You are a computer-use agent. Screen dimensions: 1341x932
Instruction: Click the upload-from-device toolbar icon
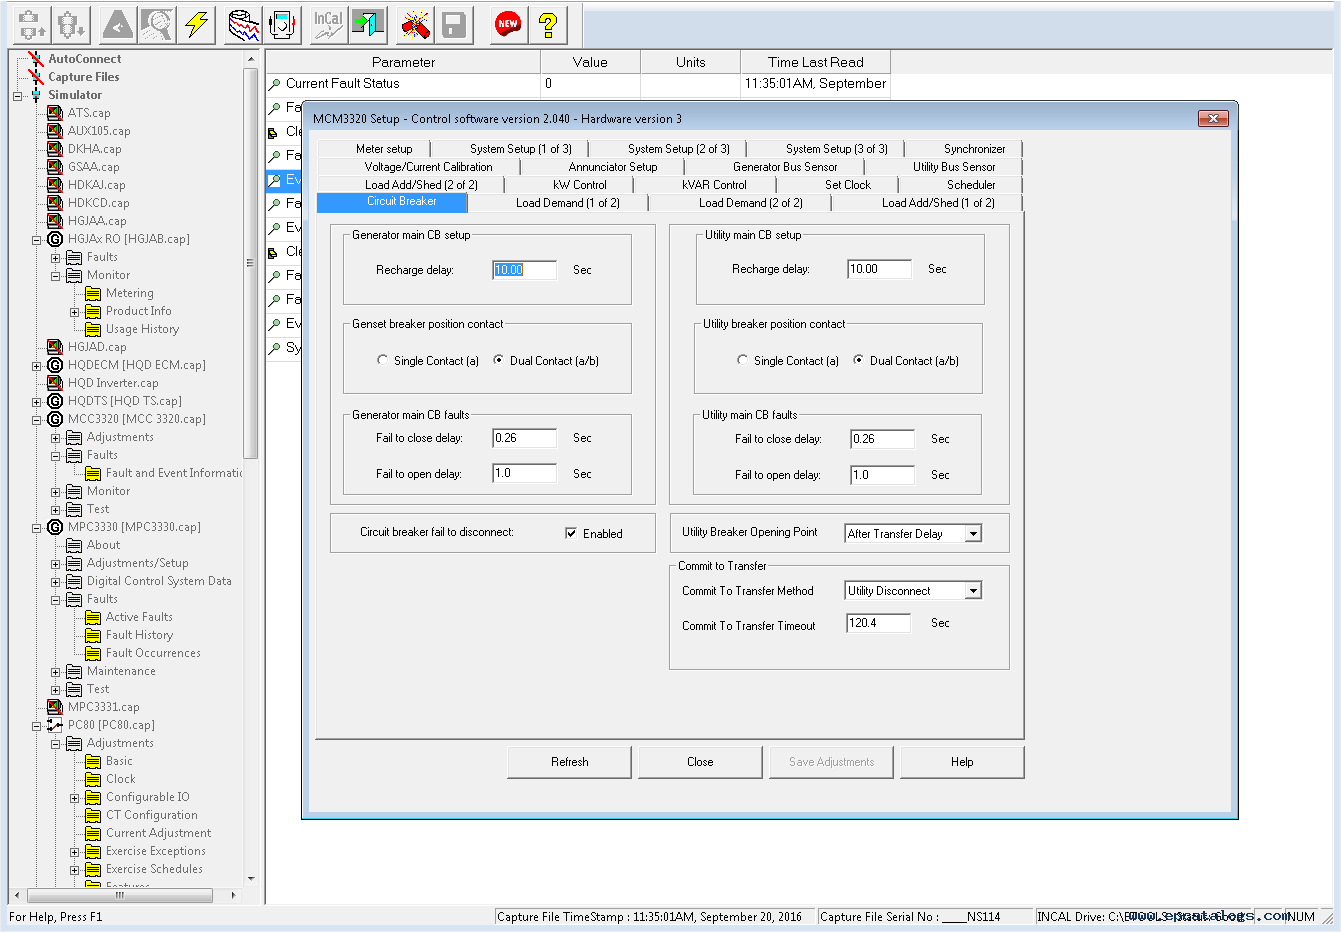(x=32, y=24)
